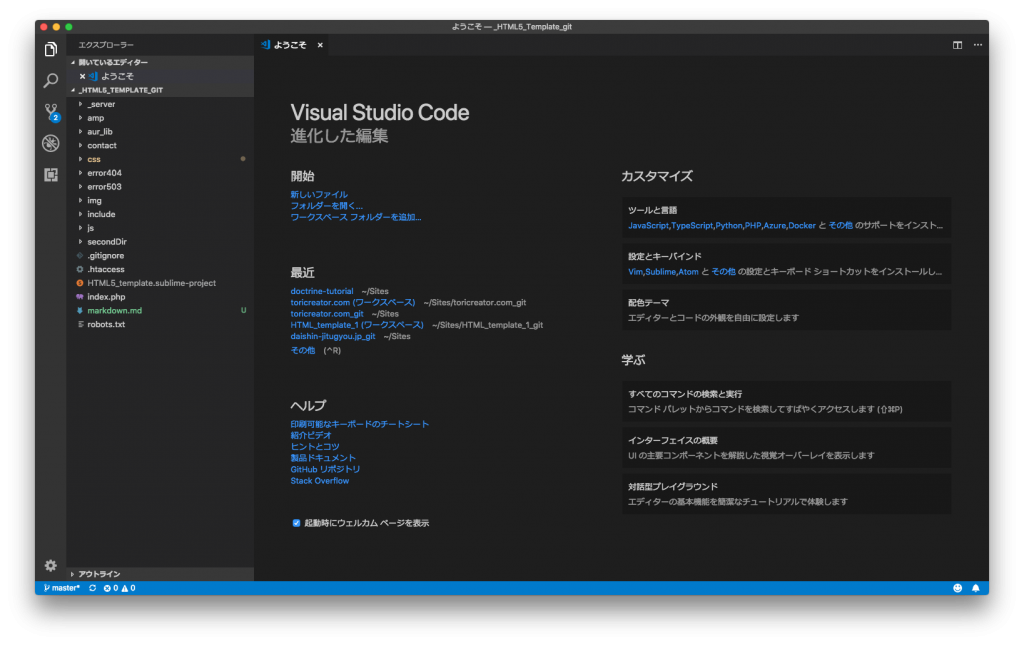Open the 配色テーマ customization card
The image size is (1024, 645).
786,310
